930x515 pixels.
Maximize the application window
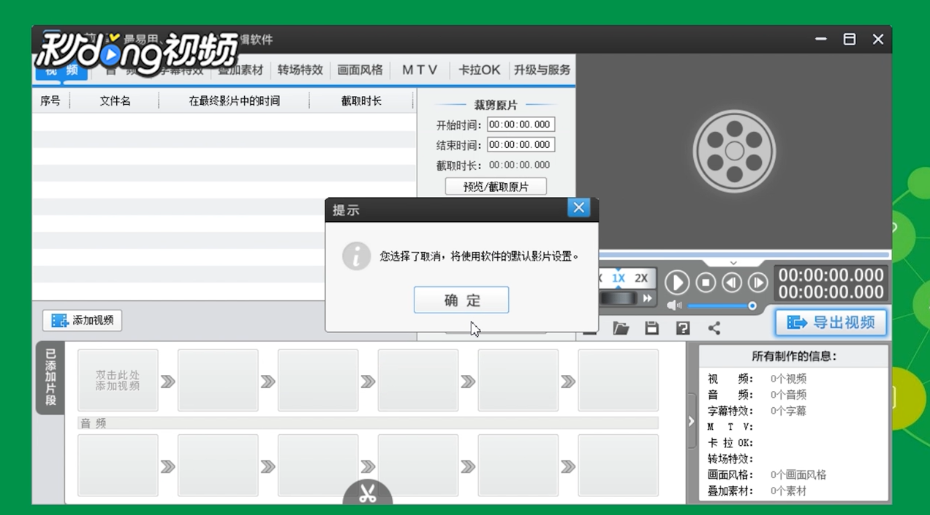849,40
